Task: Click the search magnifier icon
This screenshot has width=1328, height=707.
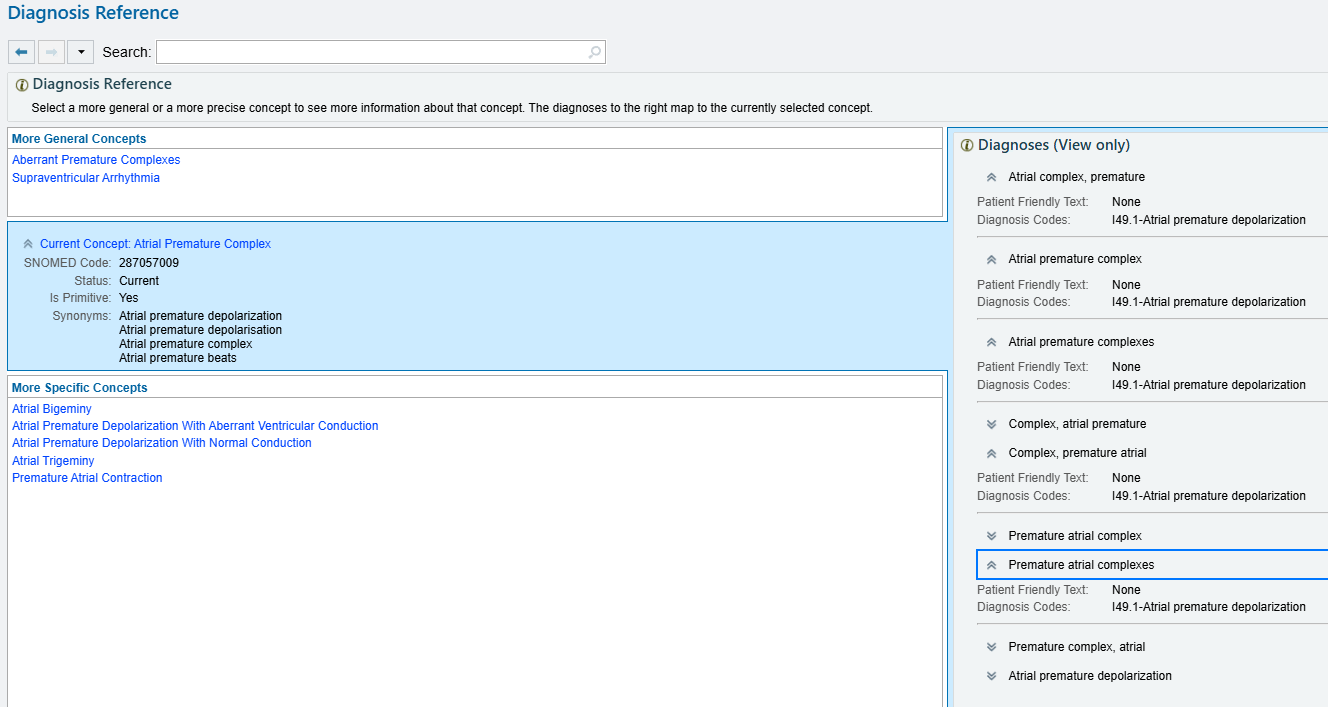Action: click(x=594, y=52)
